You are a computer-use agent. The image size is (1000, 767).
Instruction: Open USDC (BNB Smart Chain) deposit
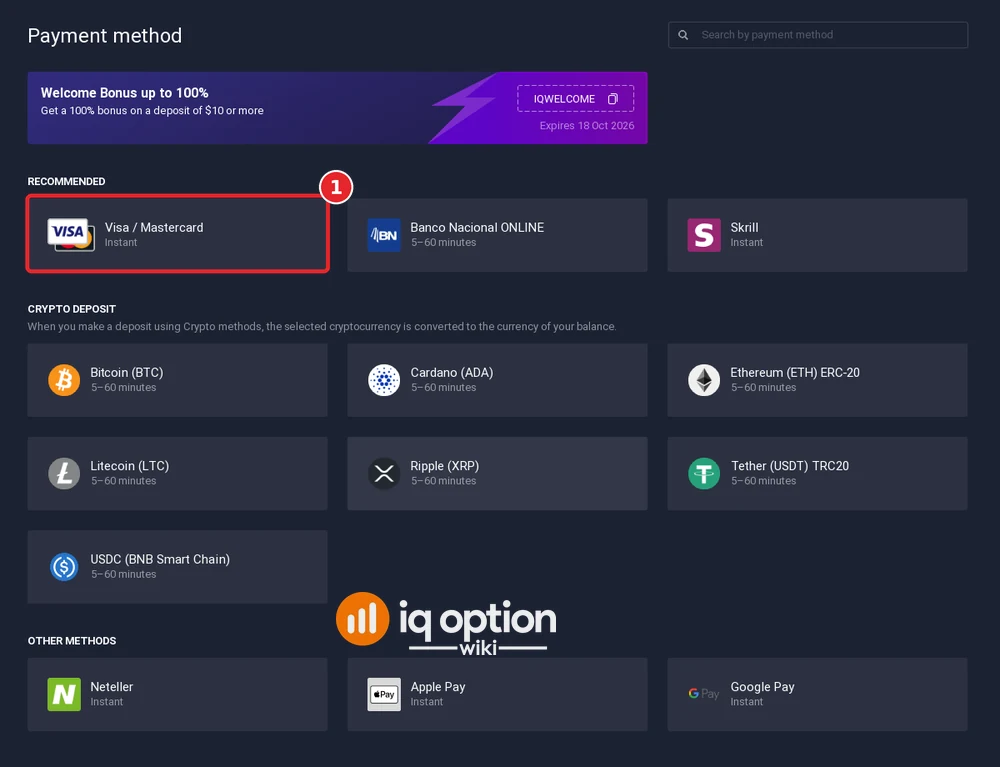[x=177, y=567]
